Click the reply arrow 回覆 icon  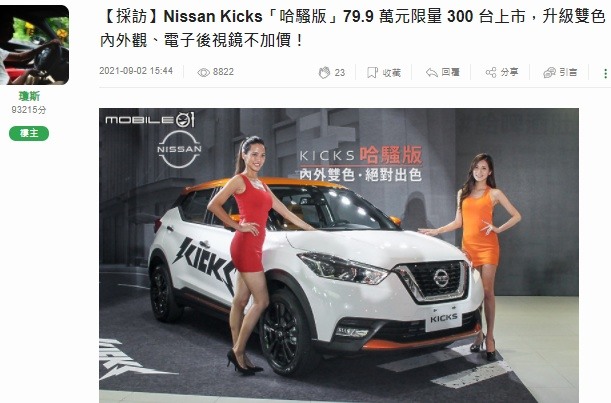tap(431, 72)
